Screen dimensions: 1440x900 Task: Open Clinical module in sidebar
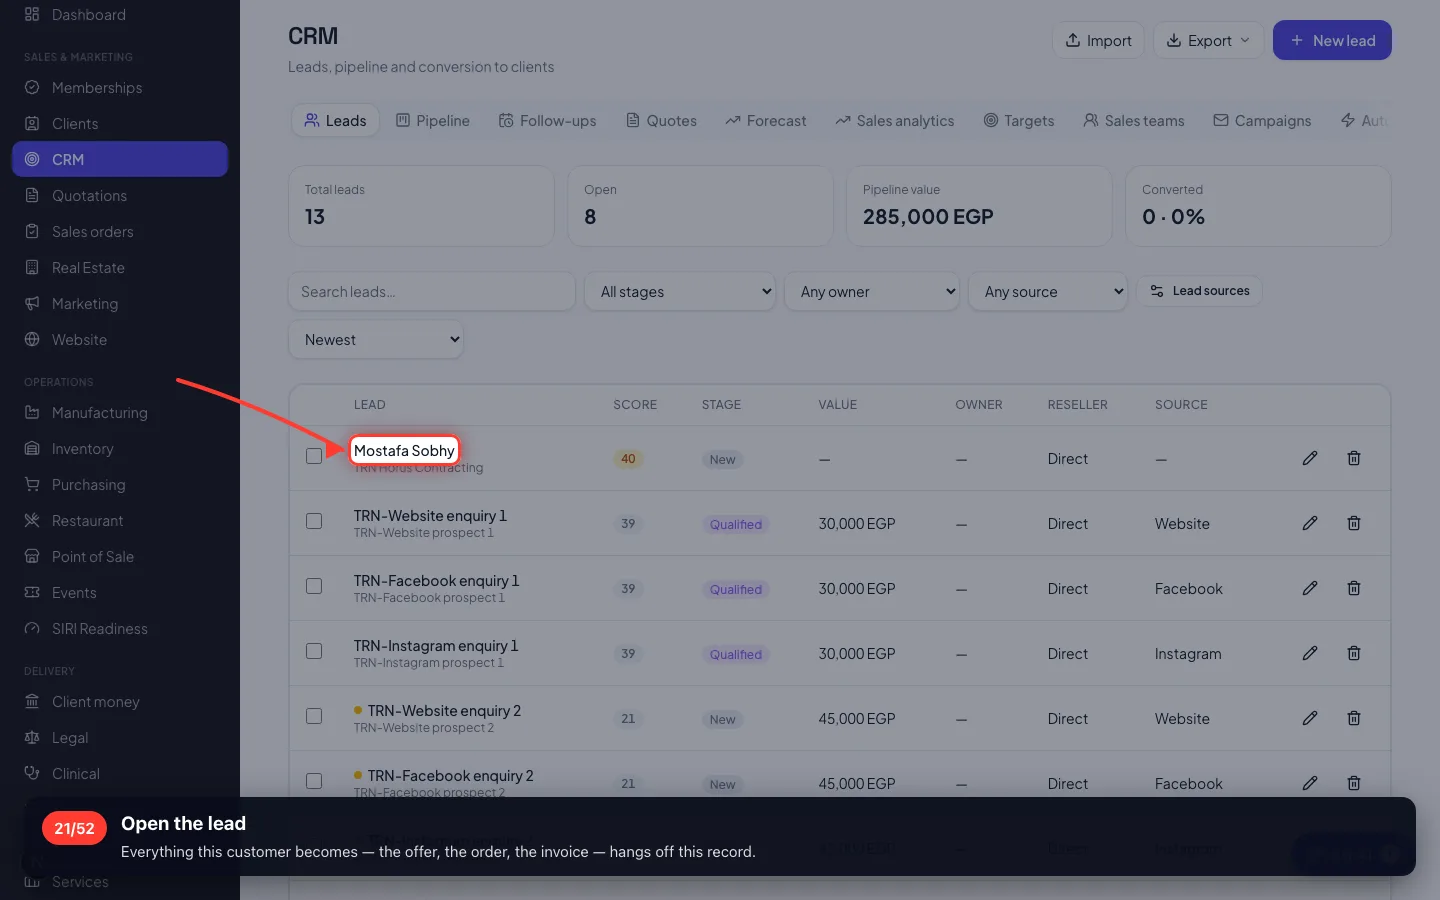click(x=120, y=774)
